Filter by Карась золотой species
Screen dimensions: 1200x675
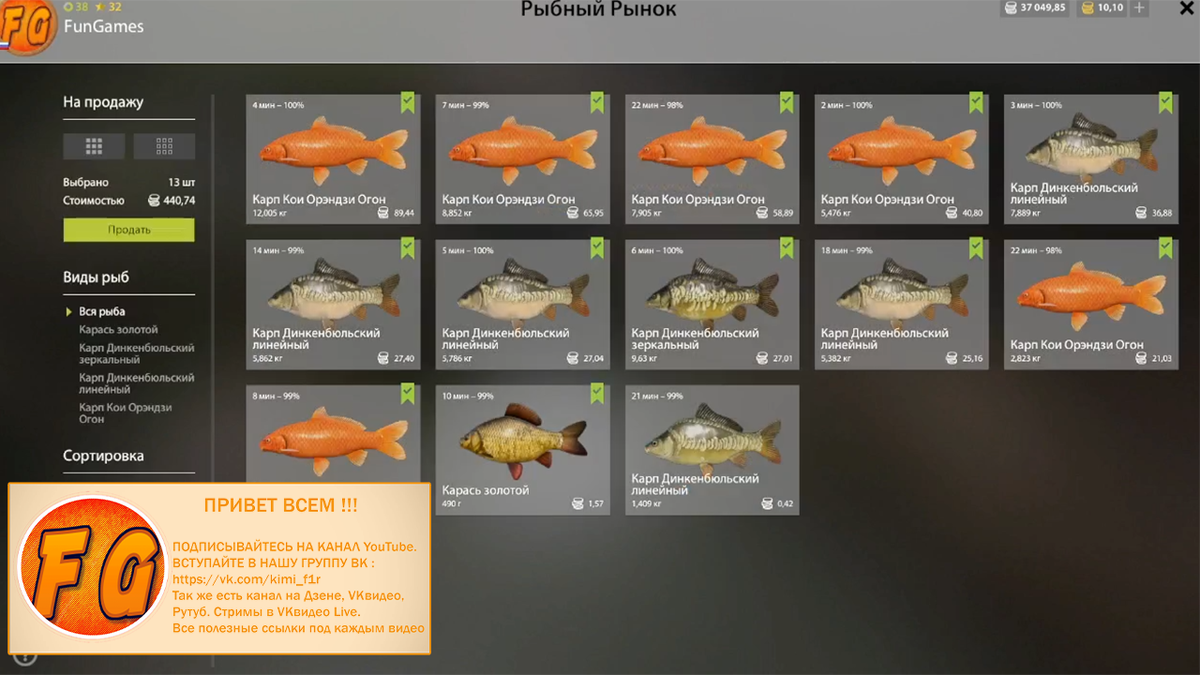pos(119,330)
